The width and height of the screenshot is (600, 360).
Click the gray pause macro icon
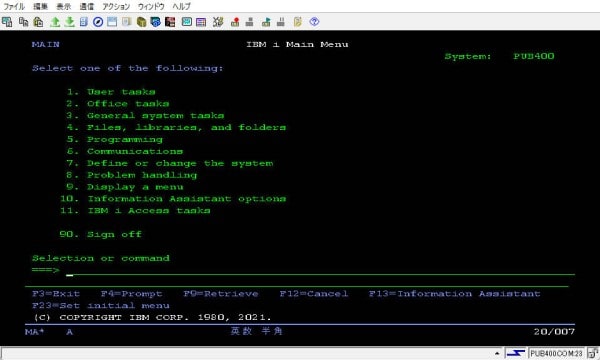[280, 22]
